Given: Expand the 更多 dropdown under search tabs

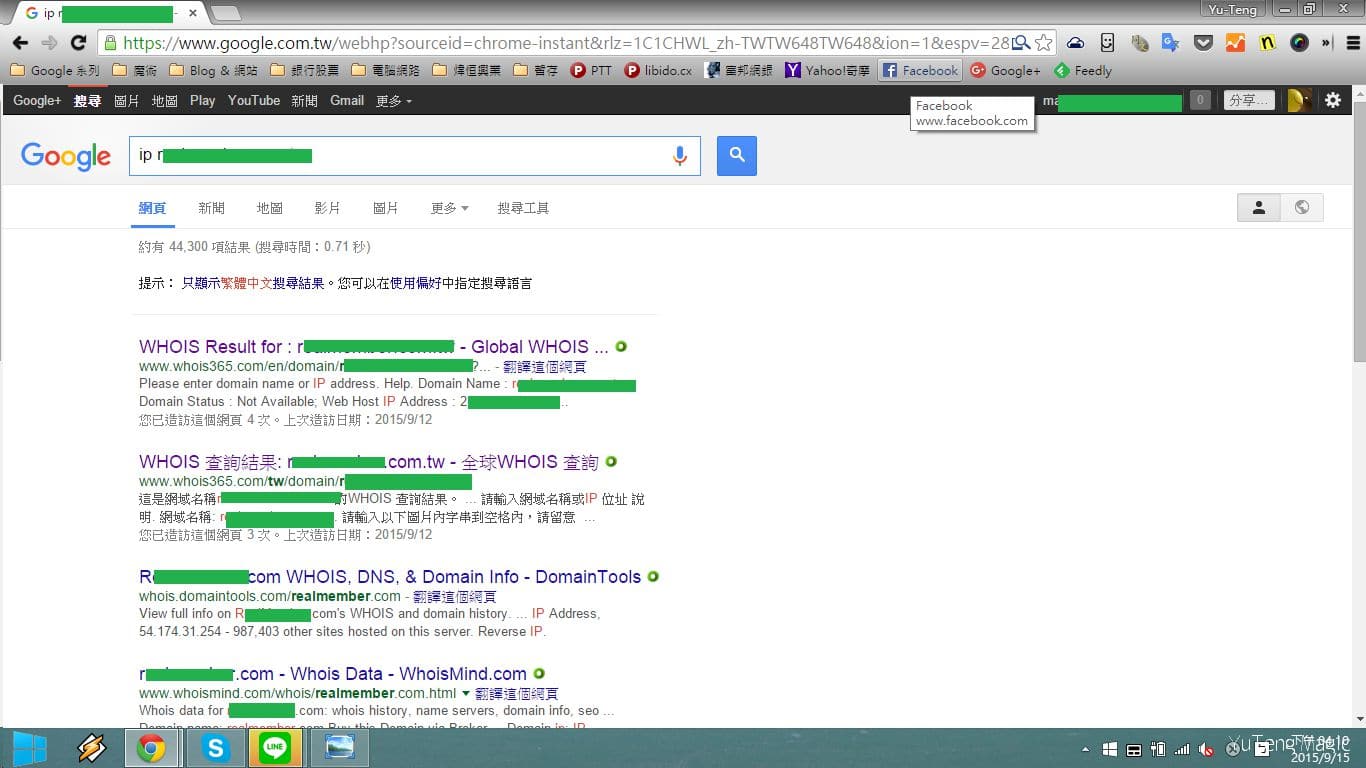Looking at the screenshot, I should (449, 208).
